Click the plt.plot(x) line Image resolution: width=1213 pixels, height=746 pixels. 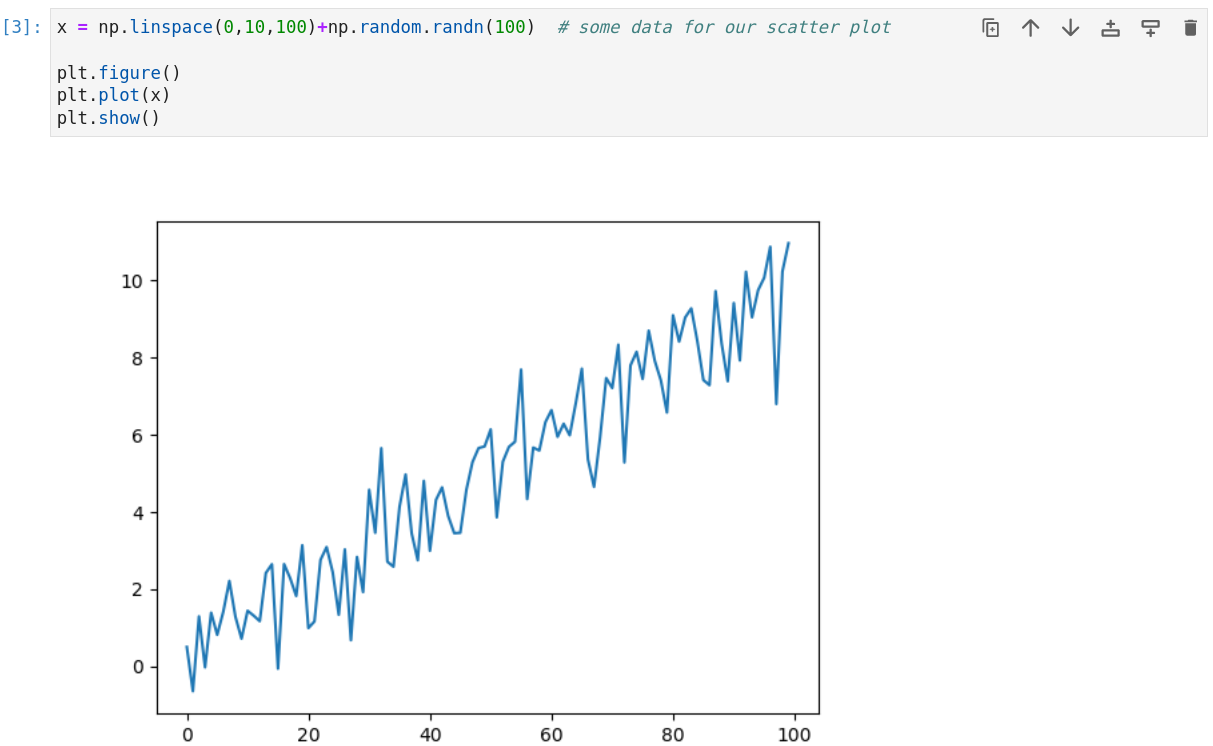pyautogui.click(x=105, y=95)
